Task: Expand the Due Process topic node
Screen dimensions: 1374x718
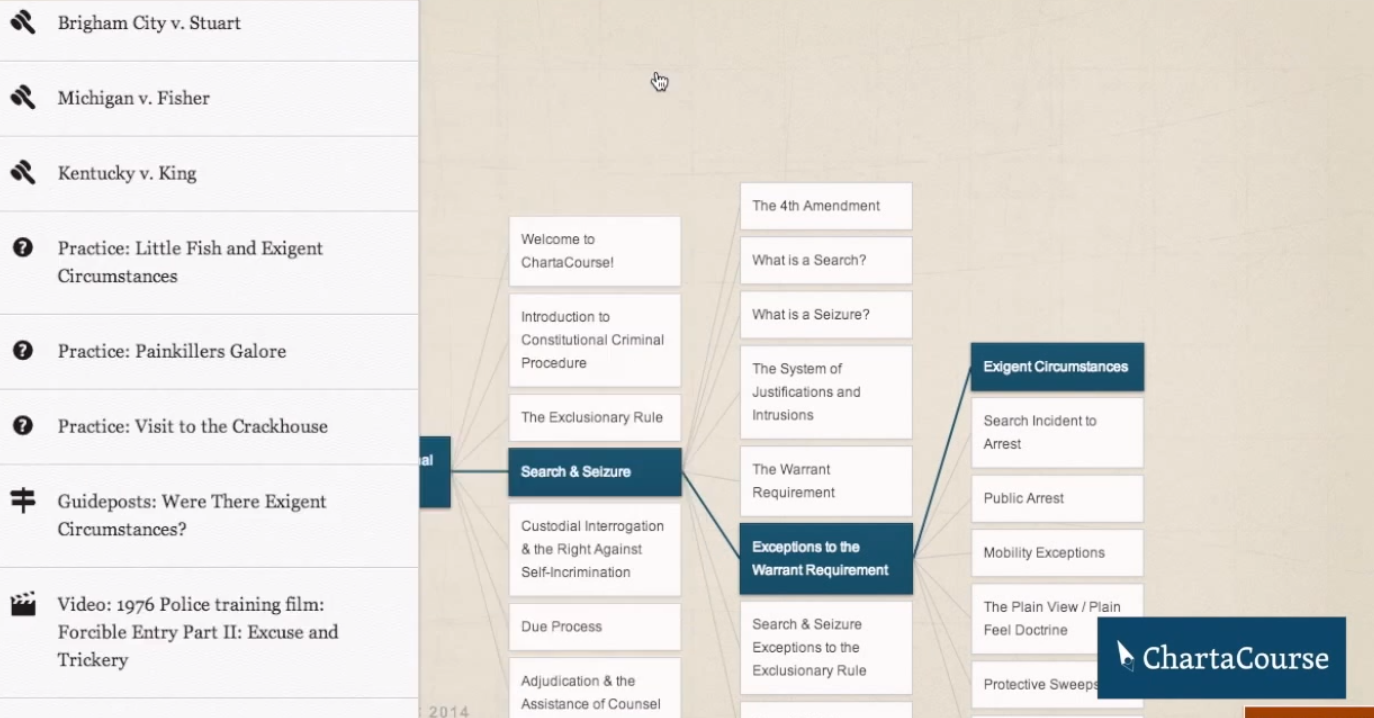Action: tap(594, 627)
